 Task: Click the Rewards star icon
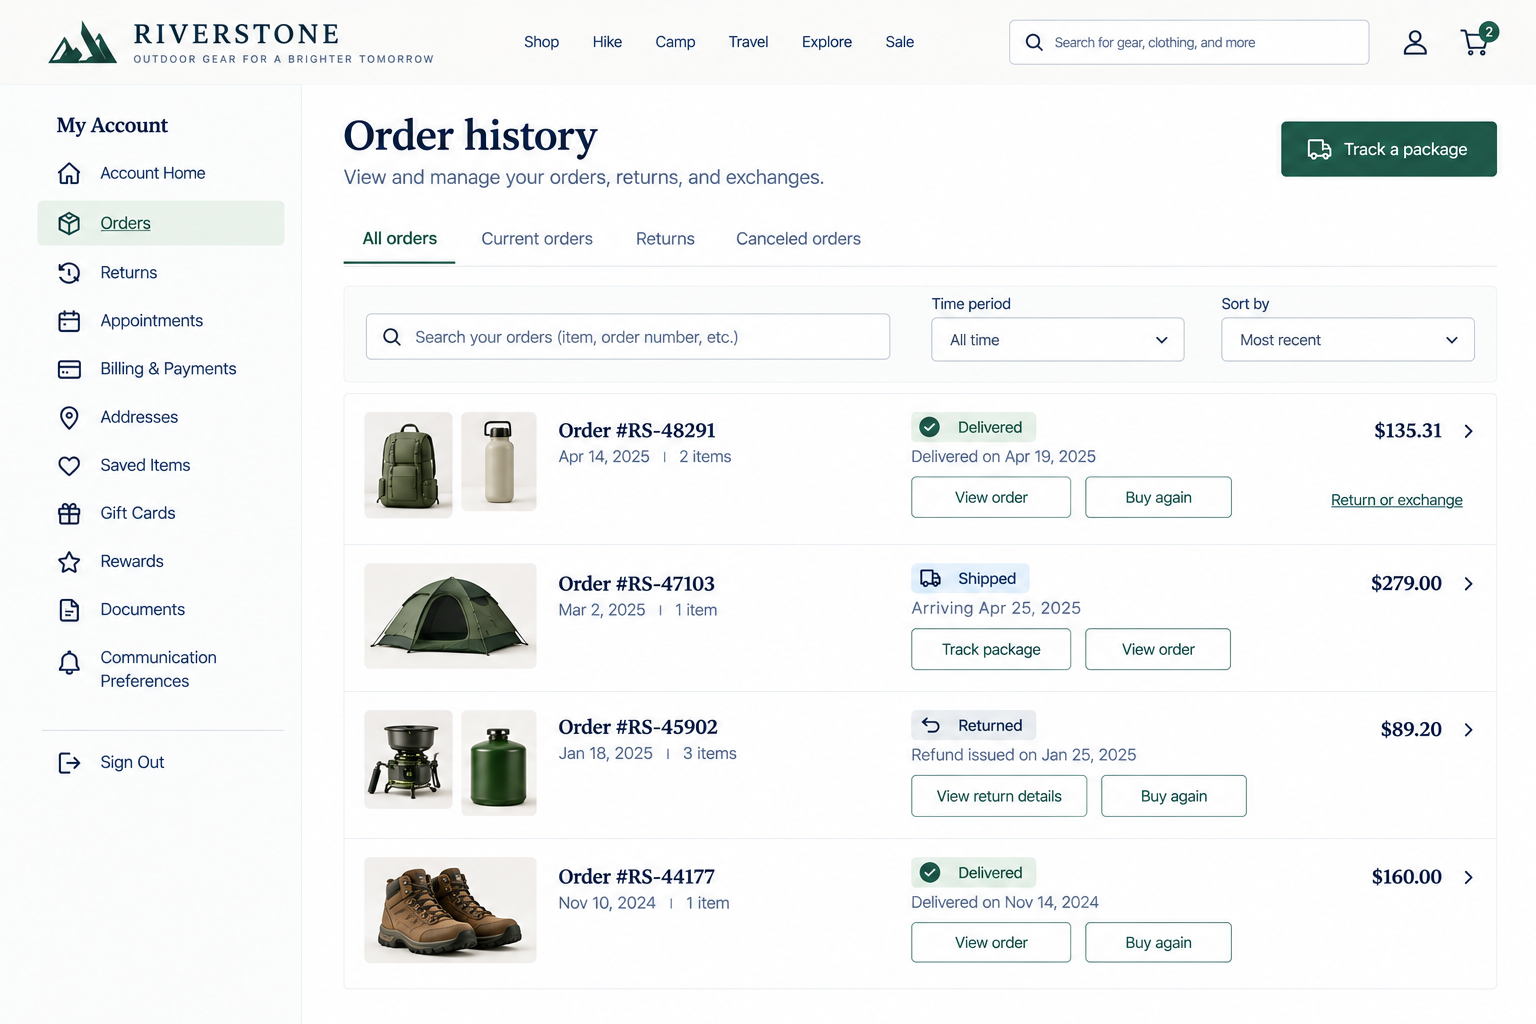(x=69, y=562)
